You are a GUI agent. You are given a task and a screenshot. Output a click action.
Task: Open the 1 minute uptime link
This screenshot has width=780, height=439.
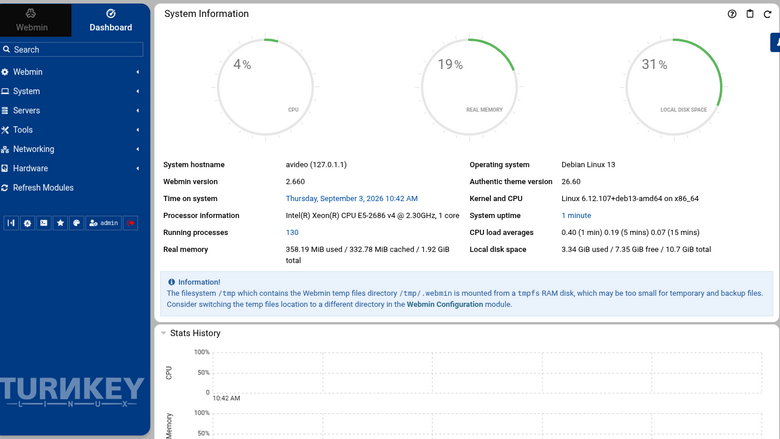(x=576, y=215)
